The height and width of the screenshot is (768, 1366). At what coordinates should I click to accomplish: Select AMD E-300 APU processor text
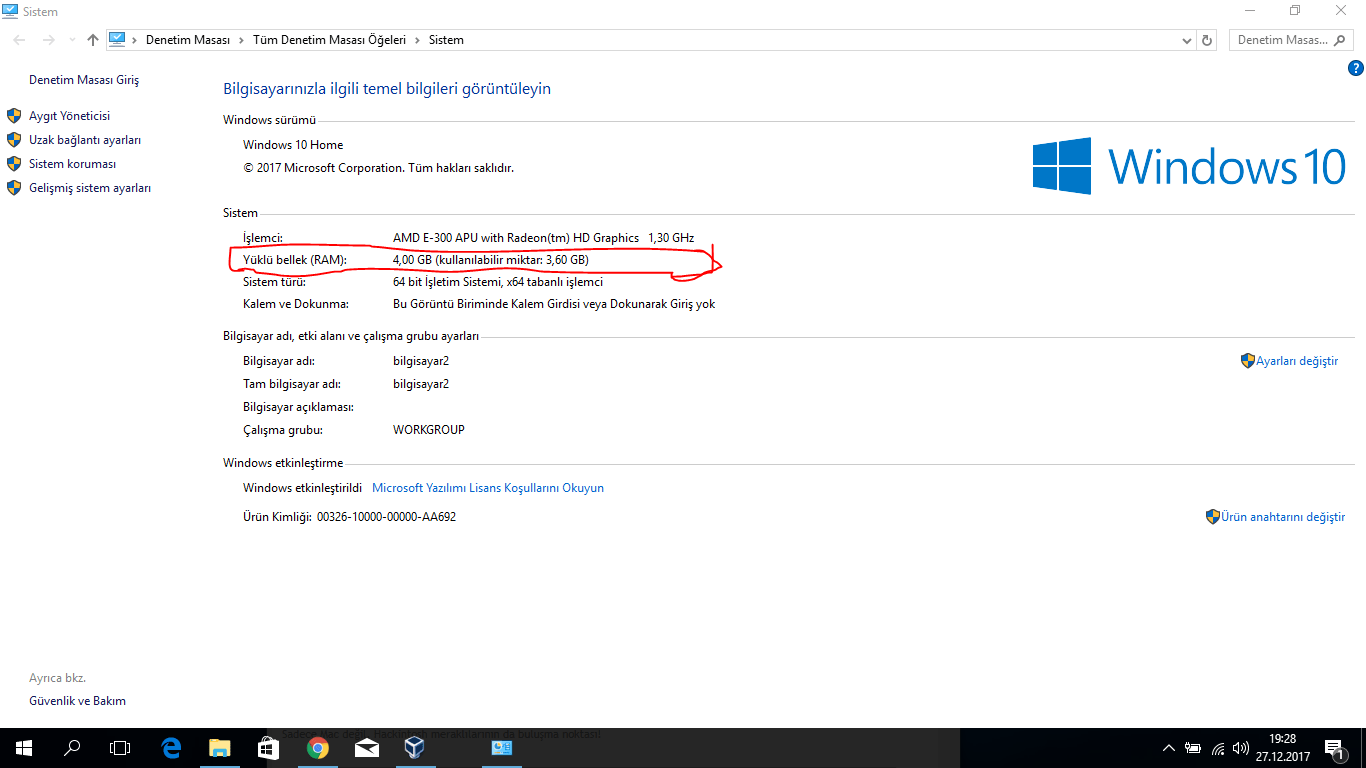point(543,238)
